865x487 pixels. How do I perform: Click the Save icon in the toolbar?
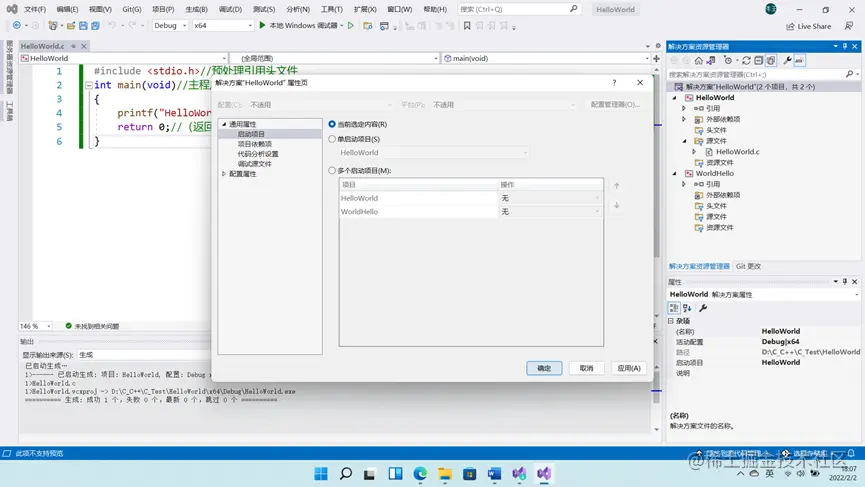pos(83,25)
